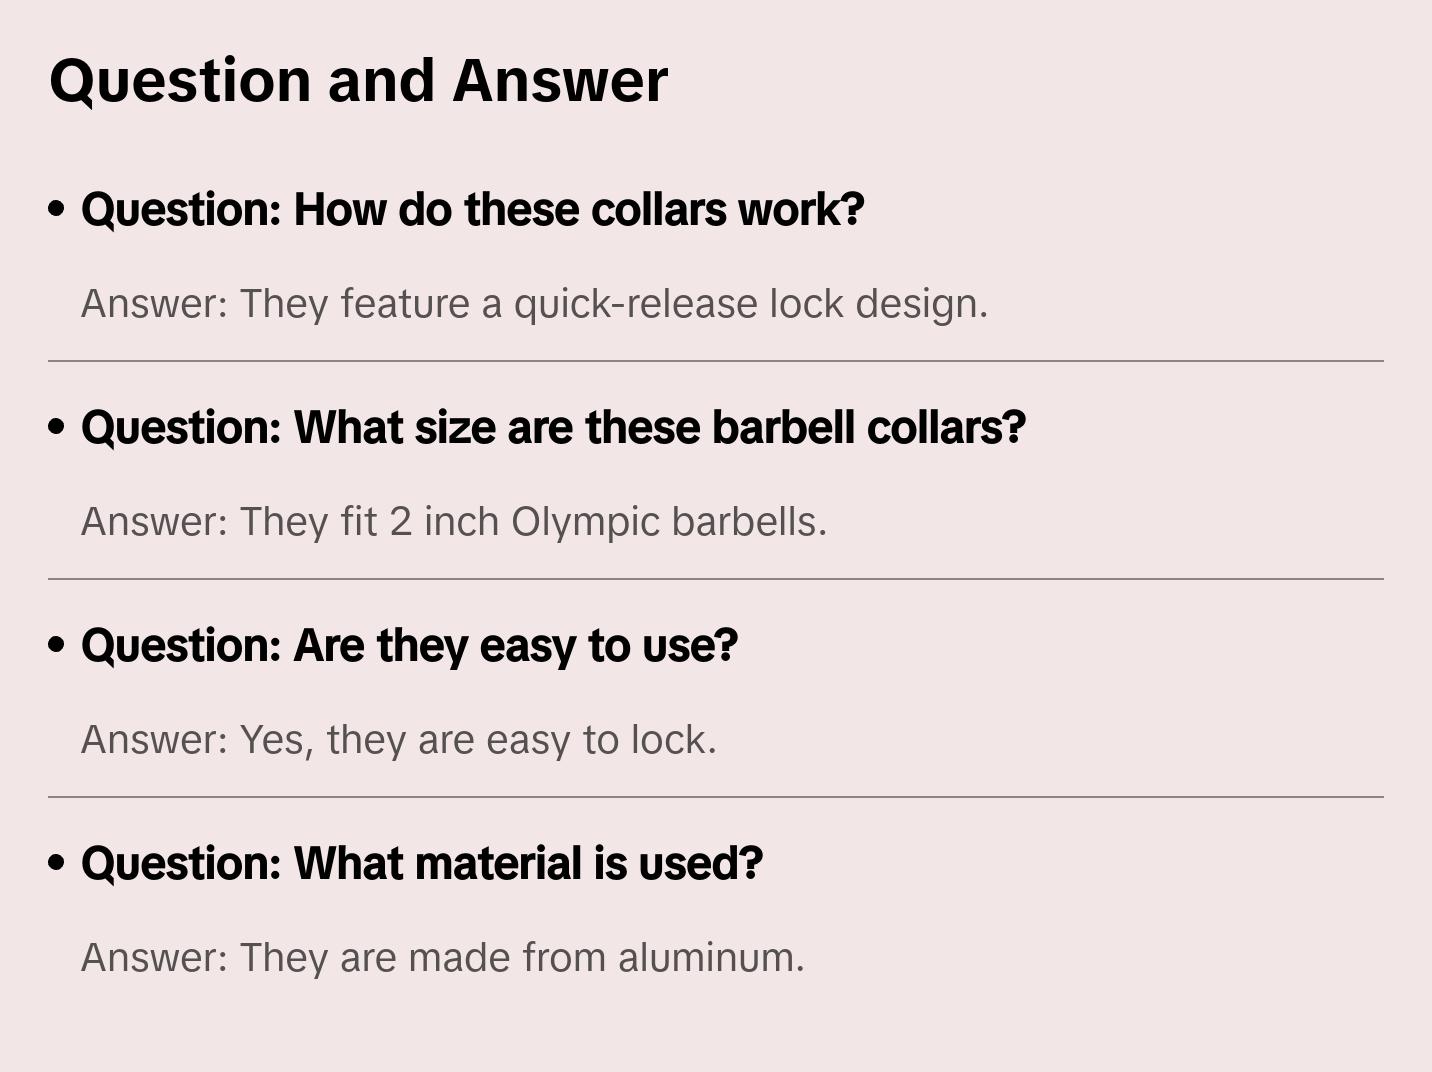
Task: Click the '2 inch Olympic barbells' answer
Action: click(x=454, y=522)
